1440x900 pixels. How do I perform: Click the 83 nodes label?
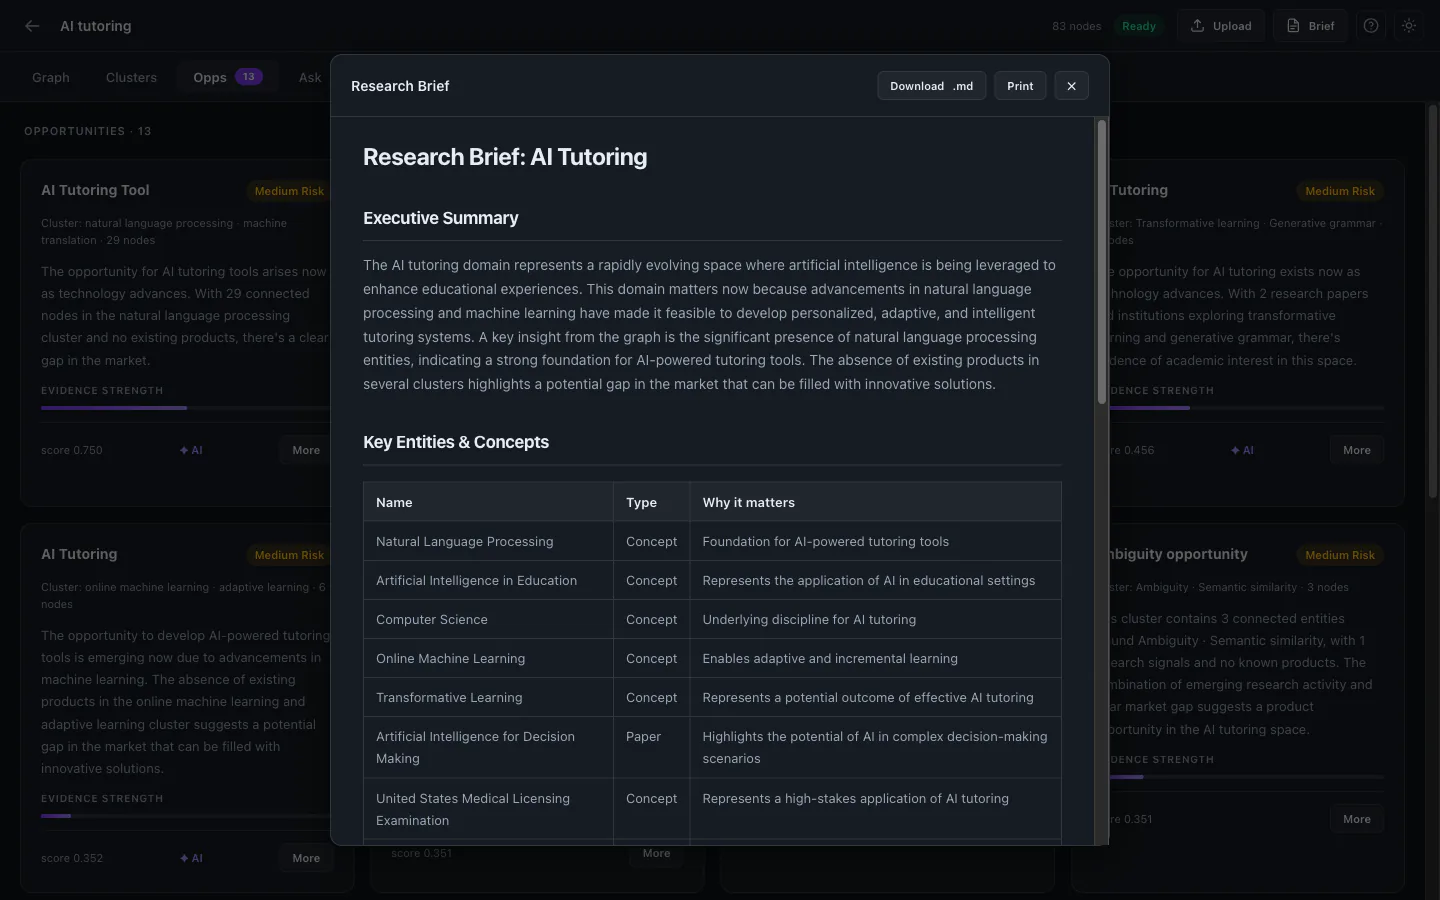[x=1076, y=26]
